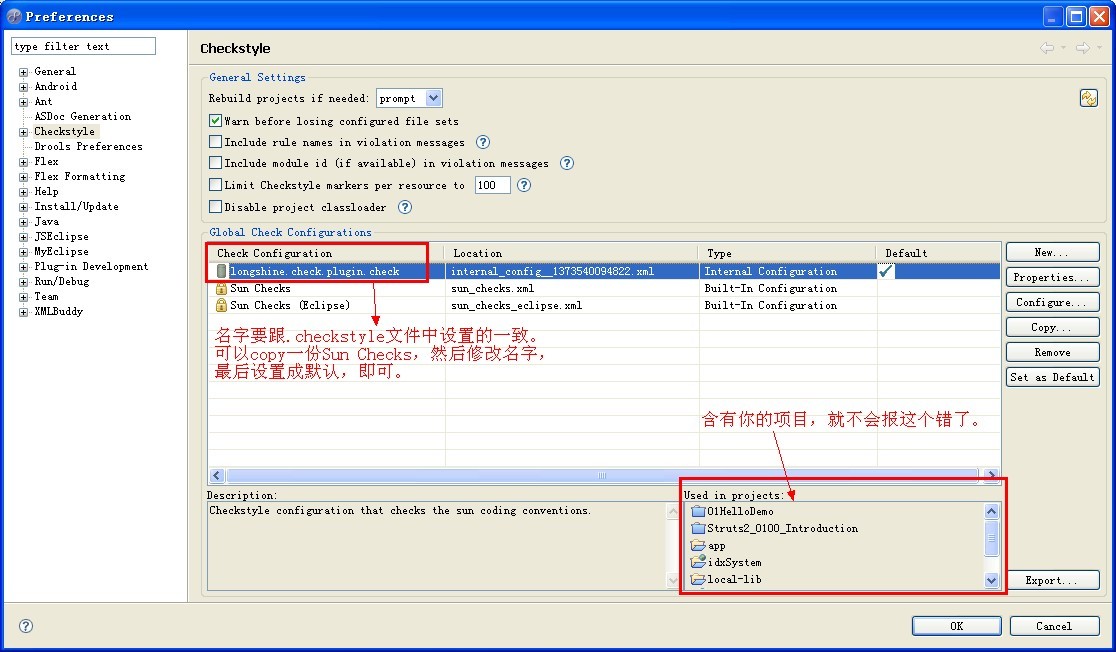Viewport: 1116px width, 652px height.
Task: Click the Check Configuration column header
Action: (326, 253)
